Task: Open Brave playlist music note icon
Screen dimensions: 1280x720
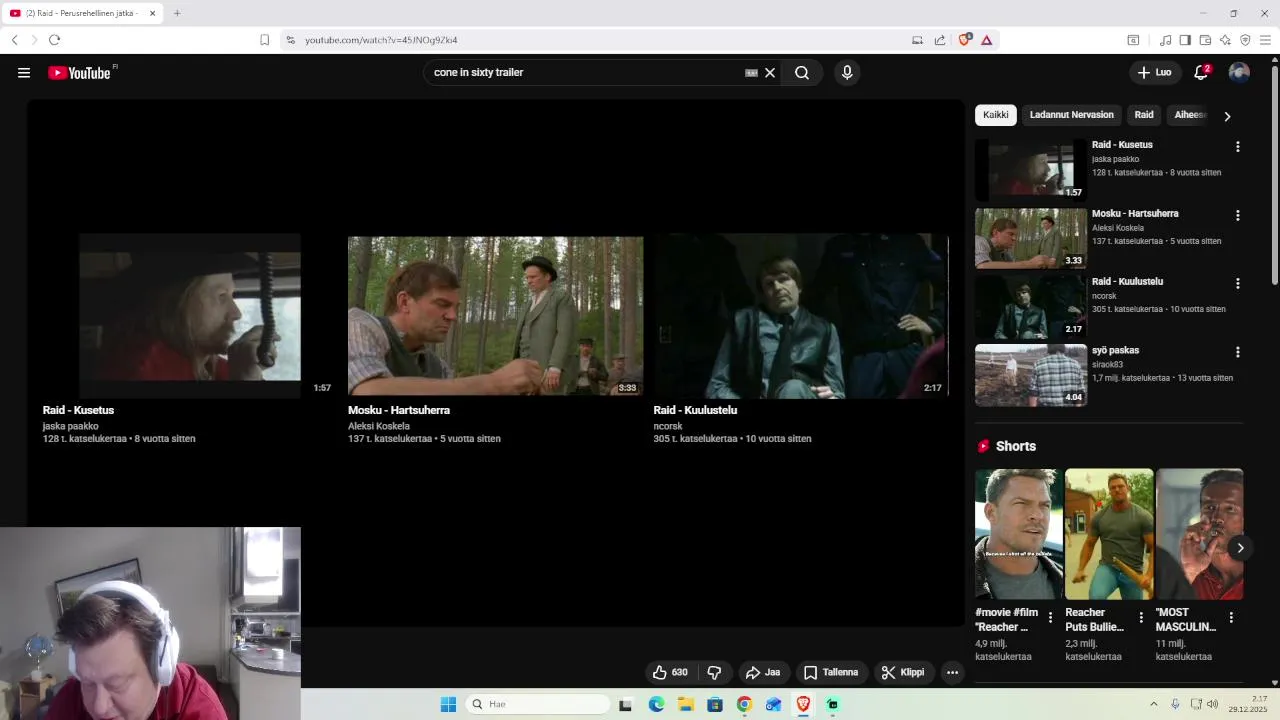Action: pyautogui.click(x=1165, y=40)
